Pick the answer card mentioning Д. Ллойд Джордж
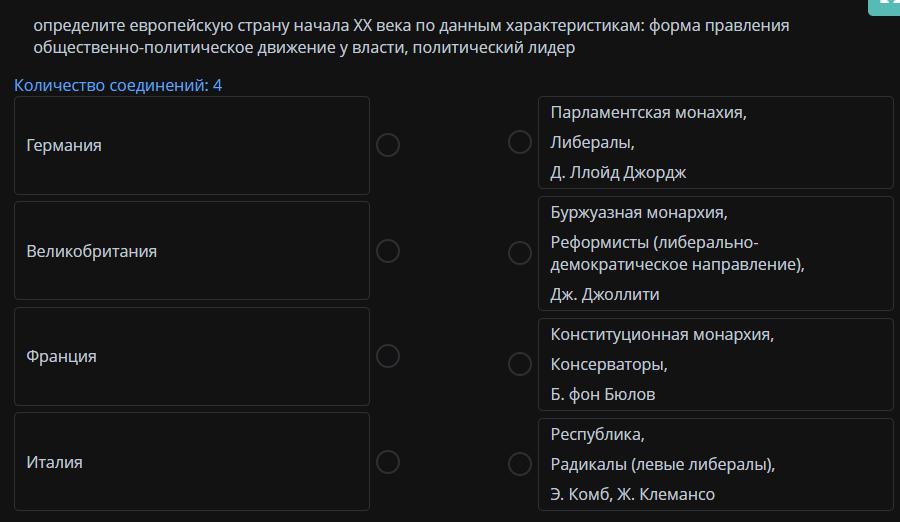900x522 pixels. pos(715,142)
